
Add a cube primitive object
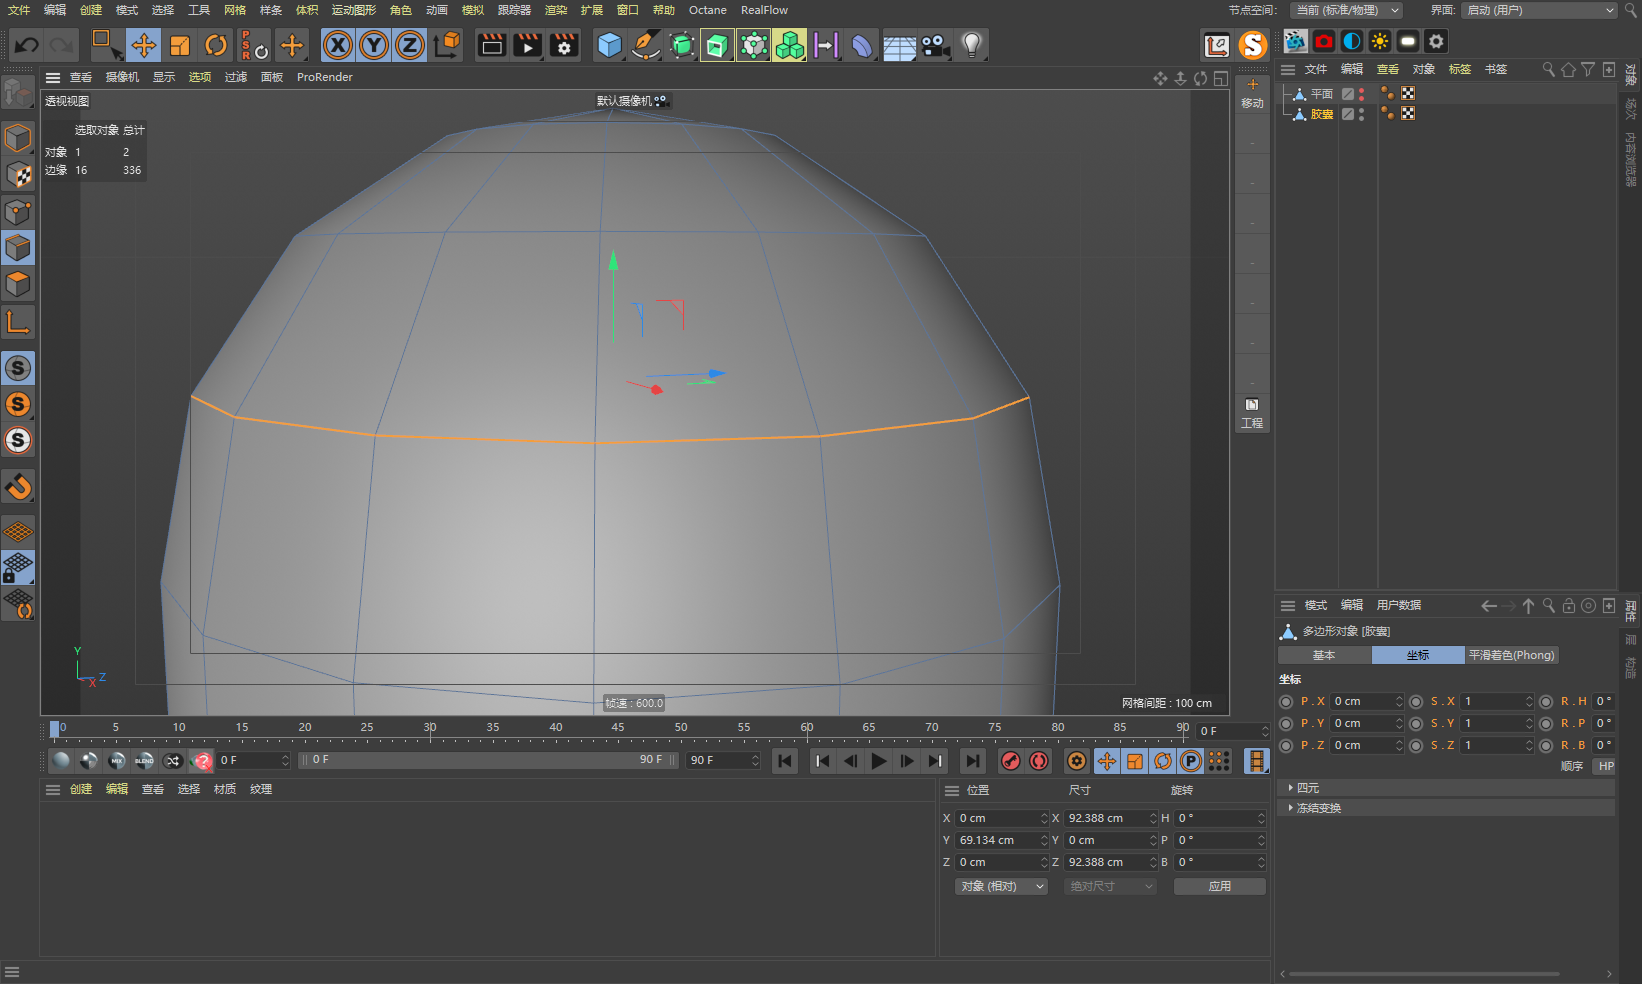609,45
